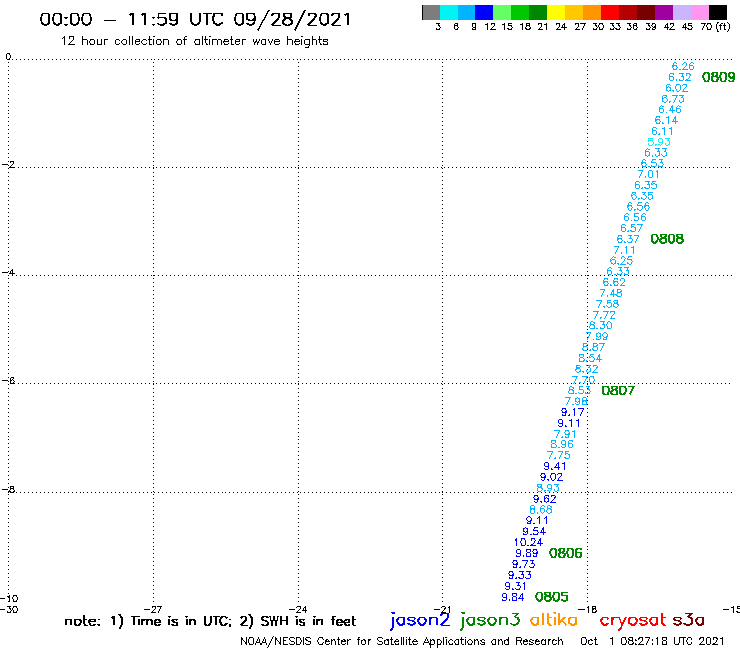Pick the lavender swatch in the color legend
Image resolution: width=740 pixels, height=650 pixels.
click(682, 12)
